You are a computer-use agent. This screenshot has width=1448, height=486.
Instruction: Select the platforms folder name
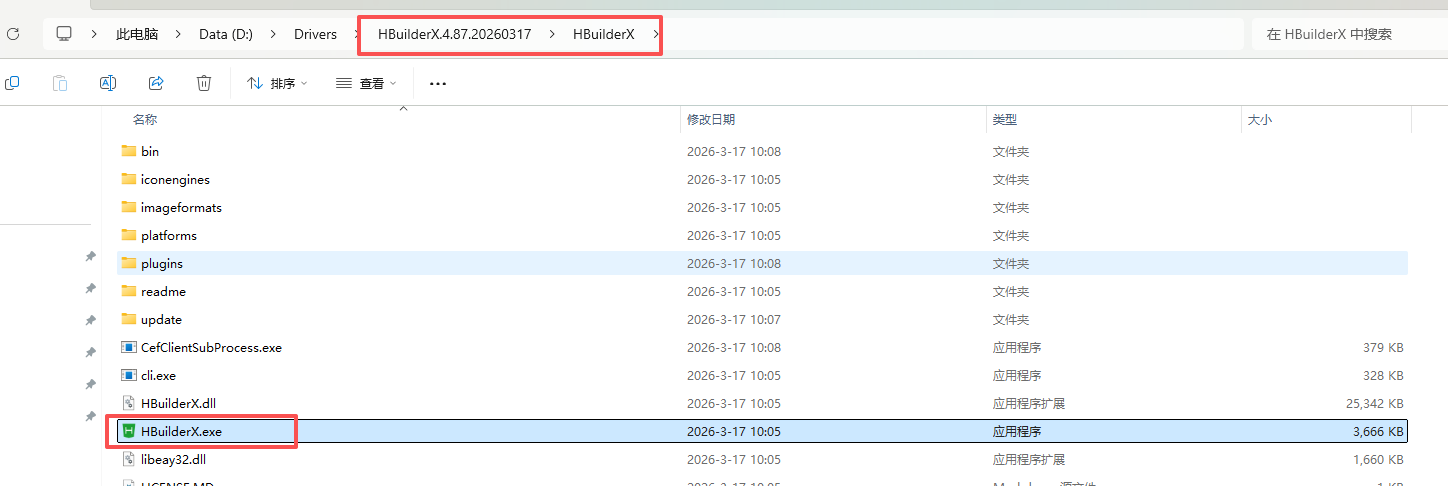[x=169, y=235]
